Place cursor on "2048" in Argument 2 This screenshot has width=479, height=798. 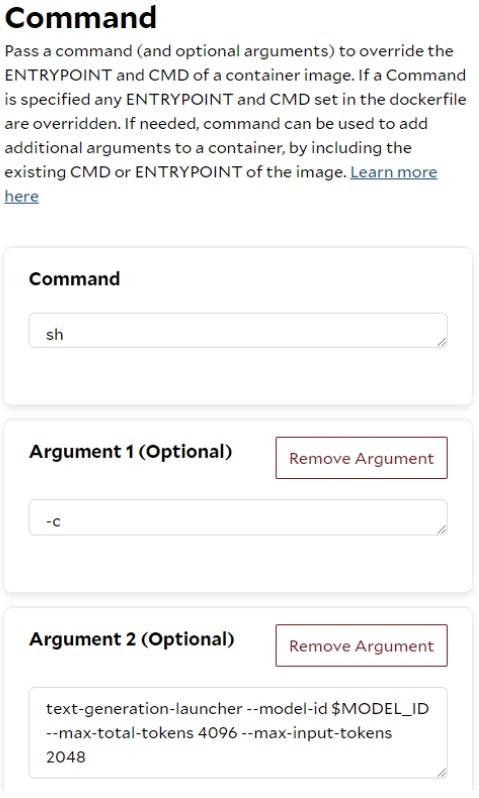click(x=66, y=757)
